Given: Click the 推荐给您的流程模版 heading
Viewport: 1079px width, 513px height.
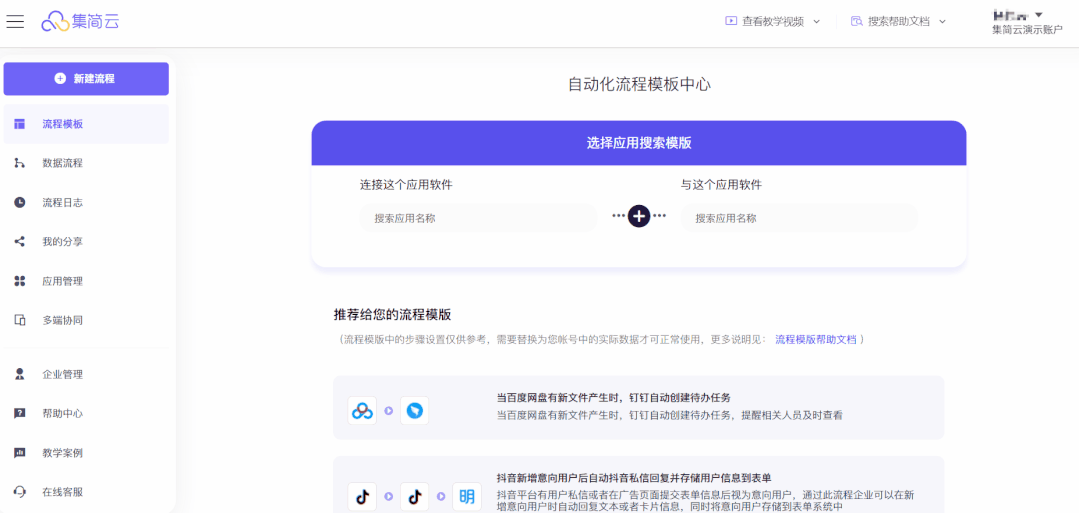Looking at the screenshot, I should tap(392, 315).
